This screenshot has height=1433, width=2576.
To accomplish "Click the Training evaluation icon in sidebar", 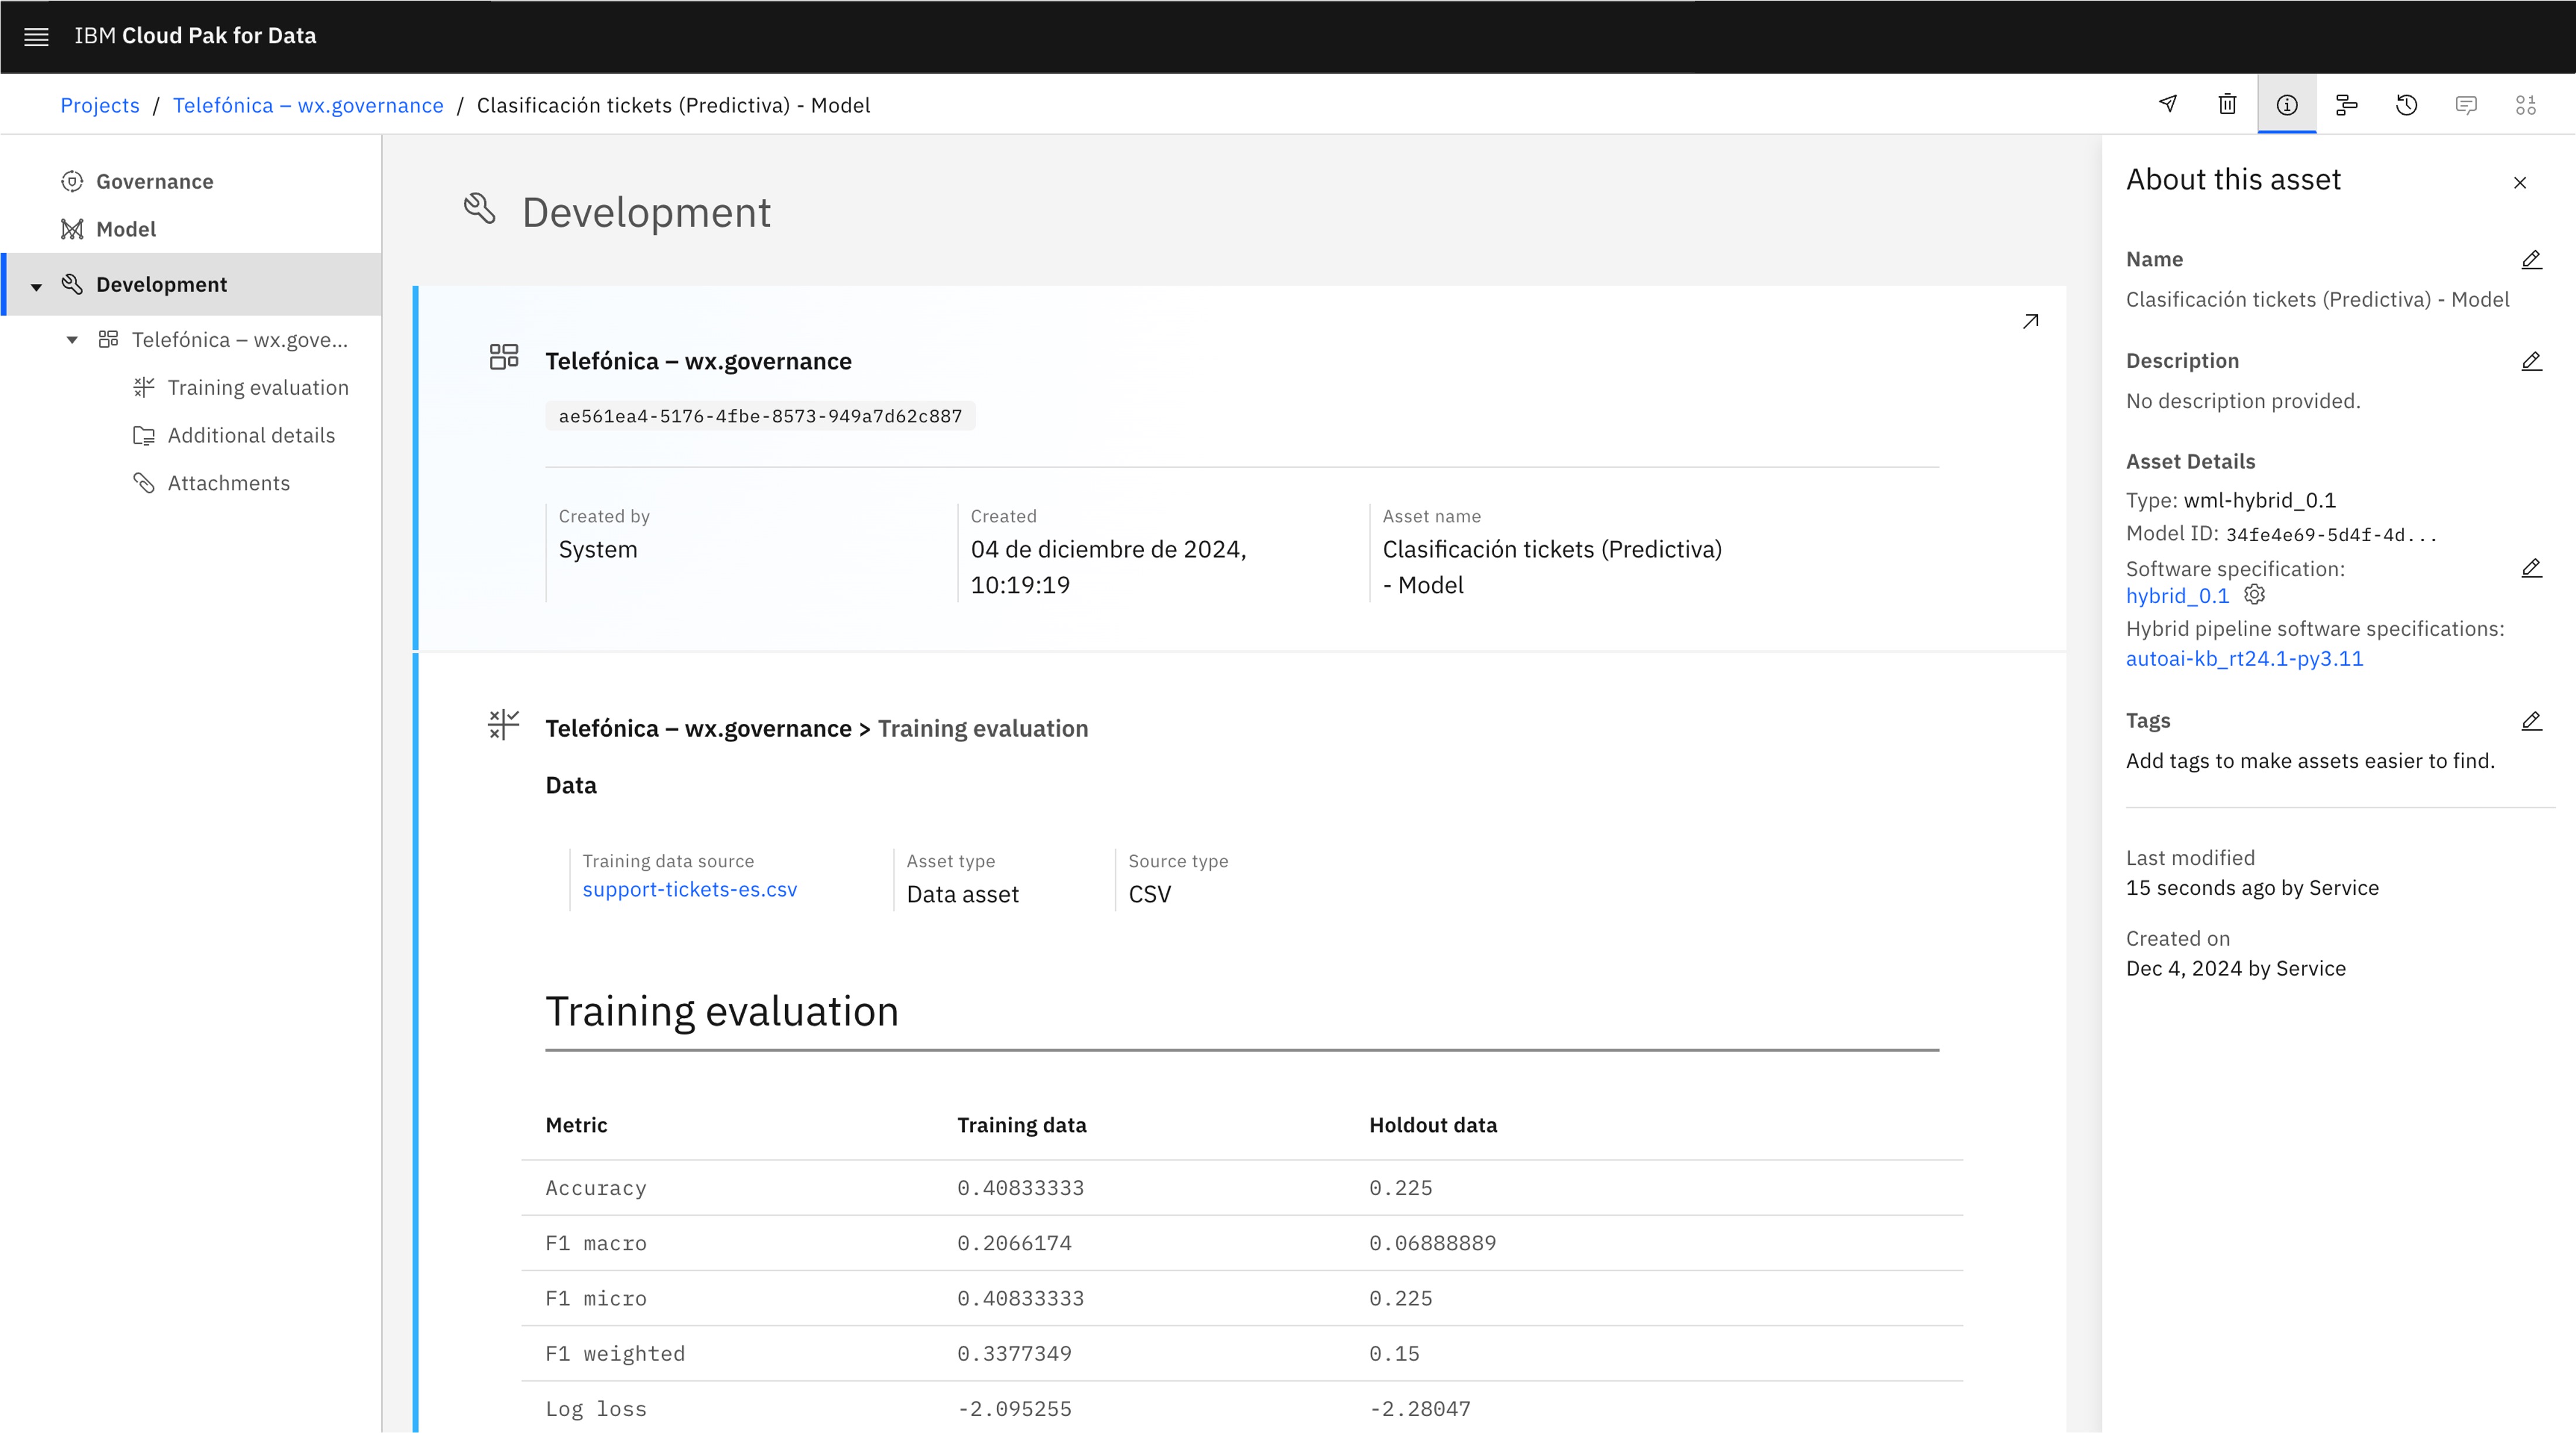I will [144, 387].
